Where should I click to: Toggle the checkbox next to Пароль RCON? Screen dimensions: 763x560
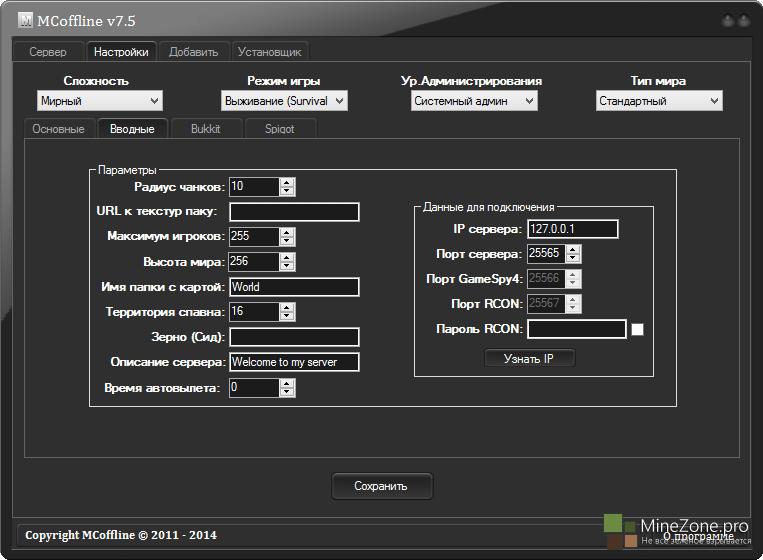tap(637, 329)
